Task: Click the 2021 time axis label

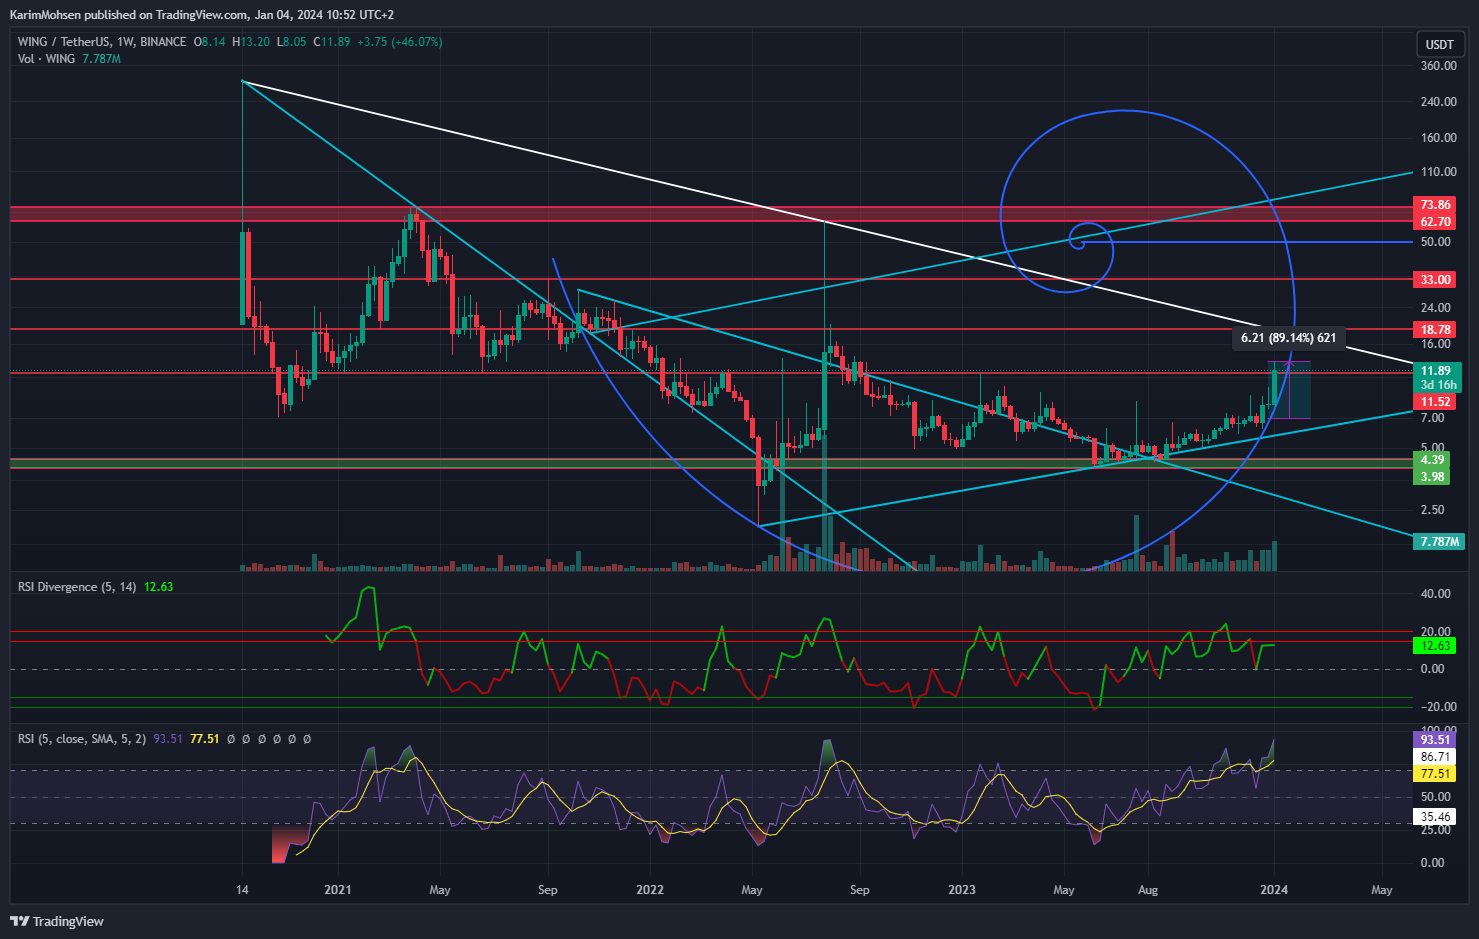Action: 338,890
